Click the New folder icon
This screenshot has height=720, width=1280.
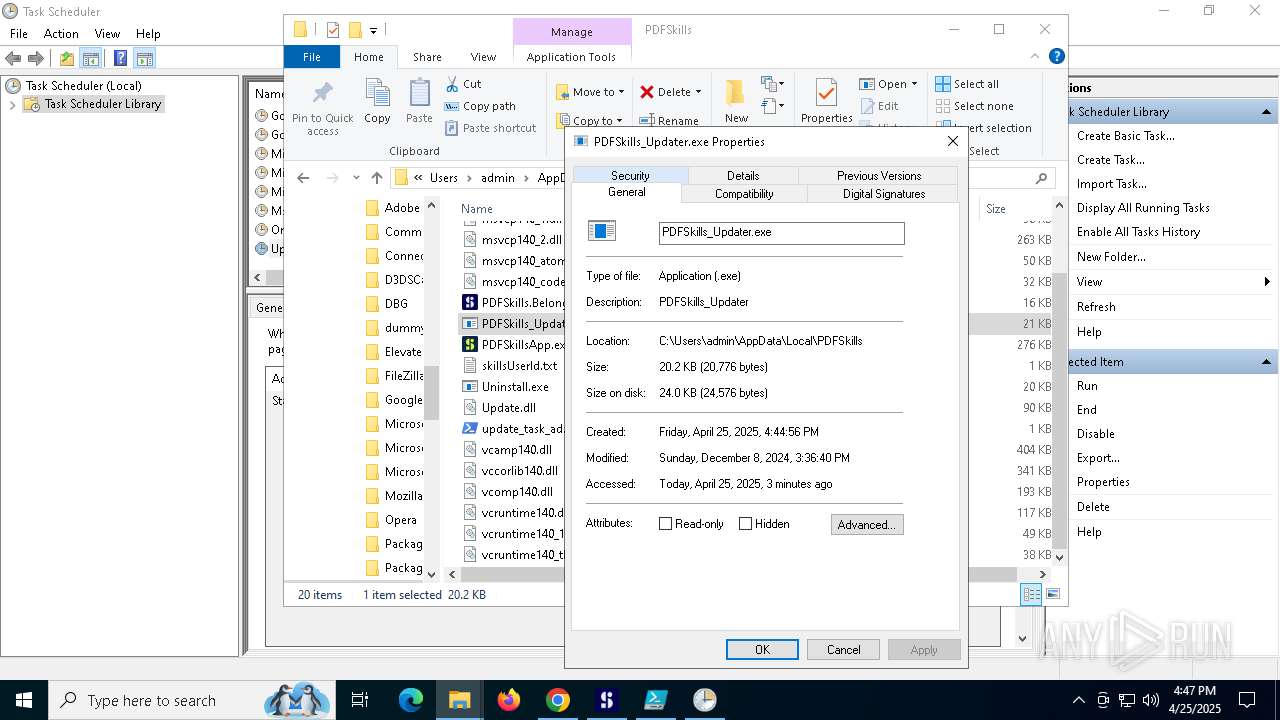coord(735,93)
